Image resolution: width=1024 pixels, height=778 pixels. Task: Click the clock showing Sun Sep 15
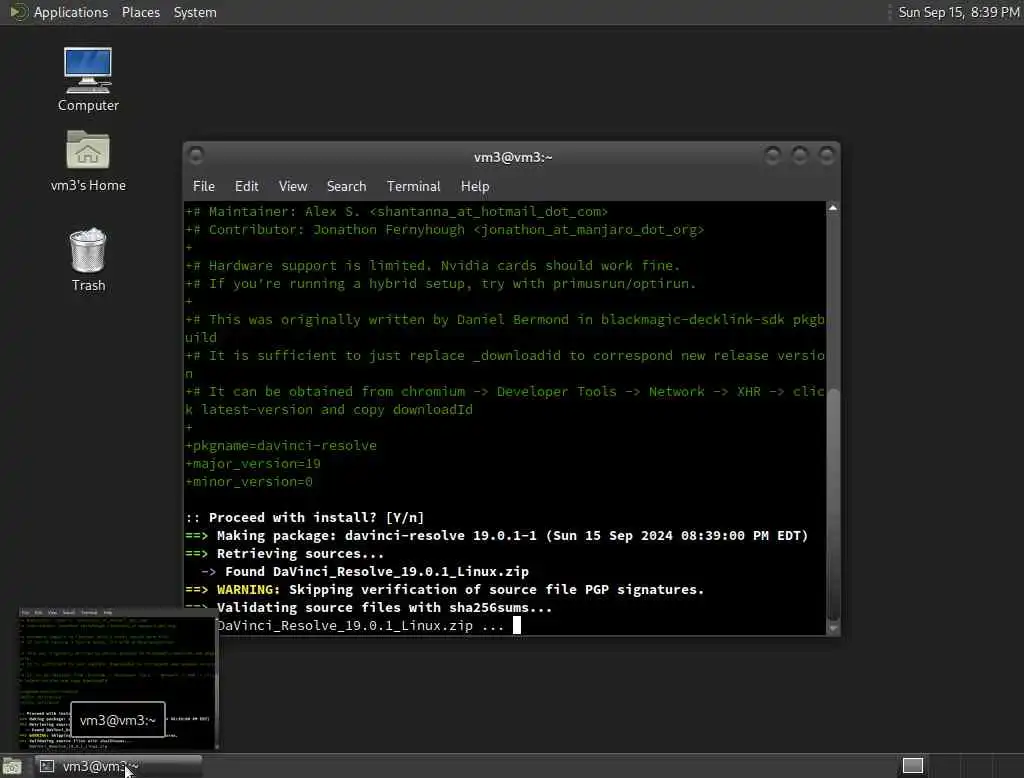959,12
